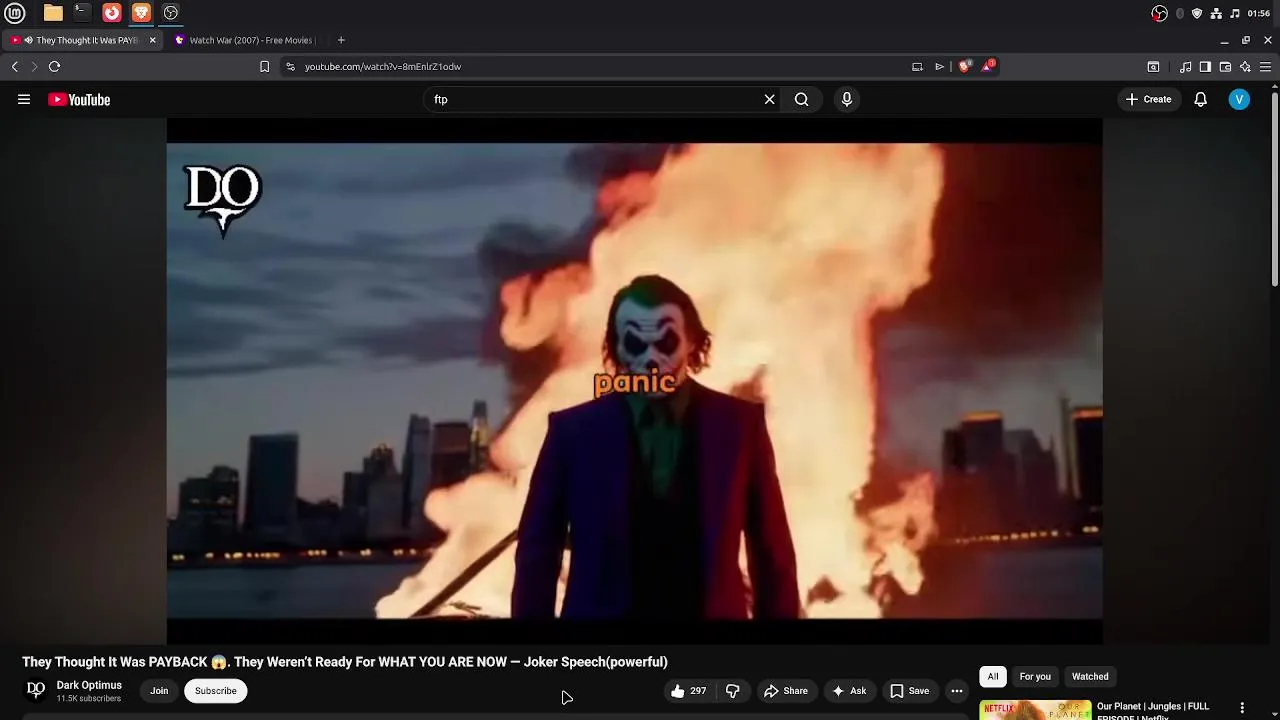
Task: Open the OBS Studio panel launcher
Action: 171,13
